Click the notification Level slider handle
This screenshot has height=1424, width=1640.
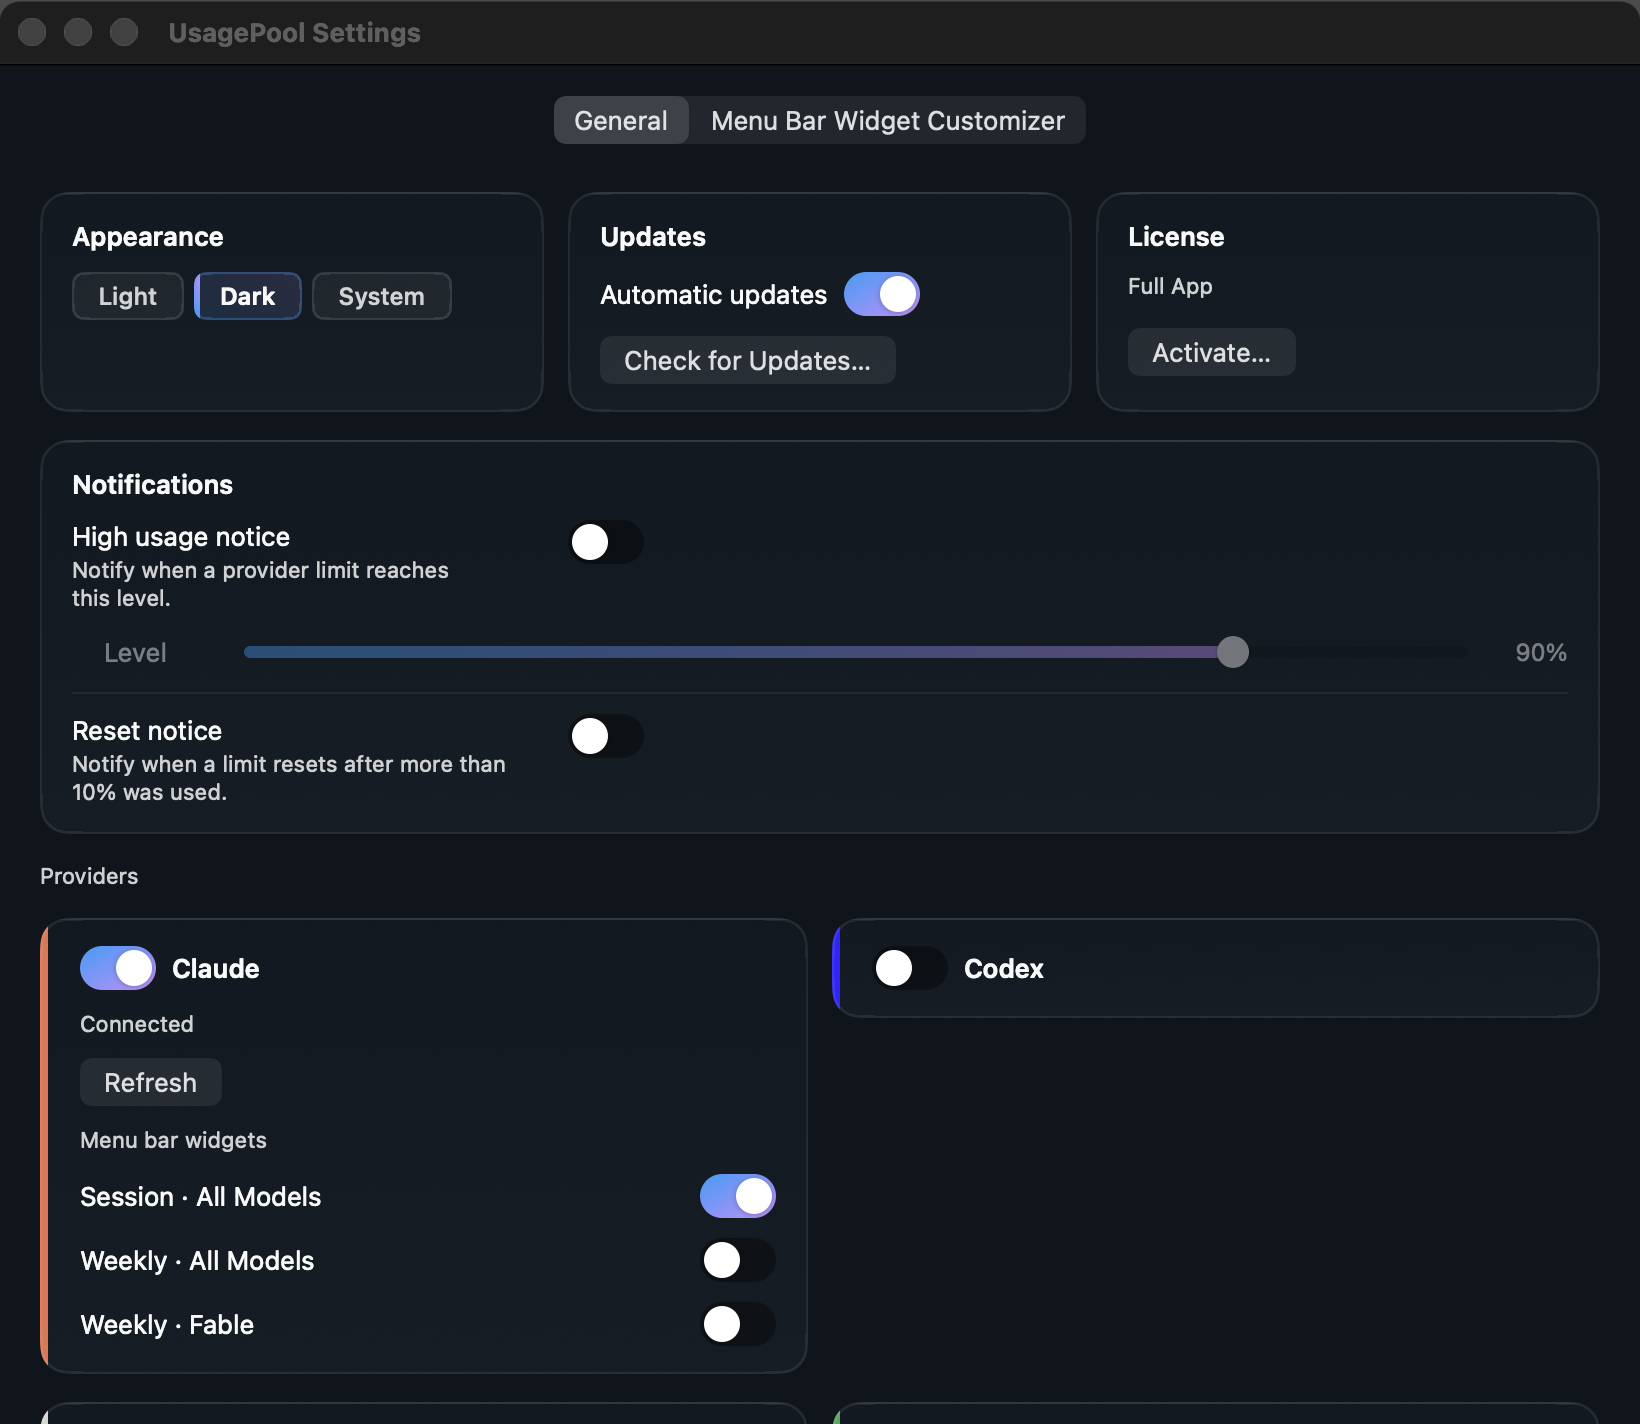1233,652
